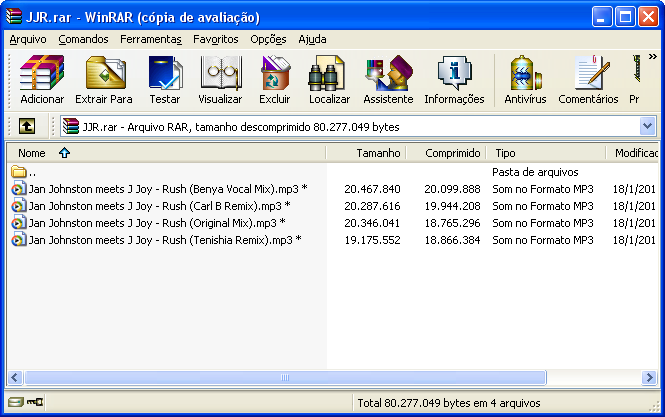Open the parent folder '..' entry

pyautogui.click(x=32, y=172)
